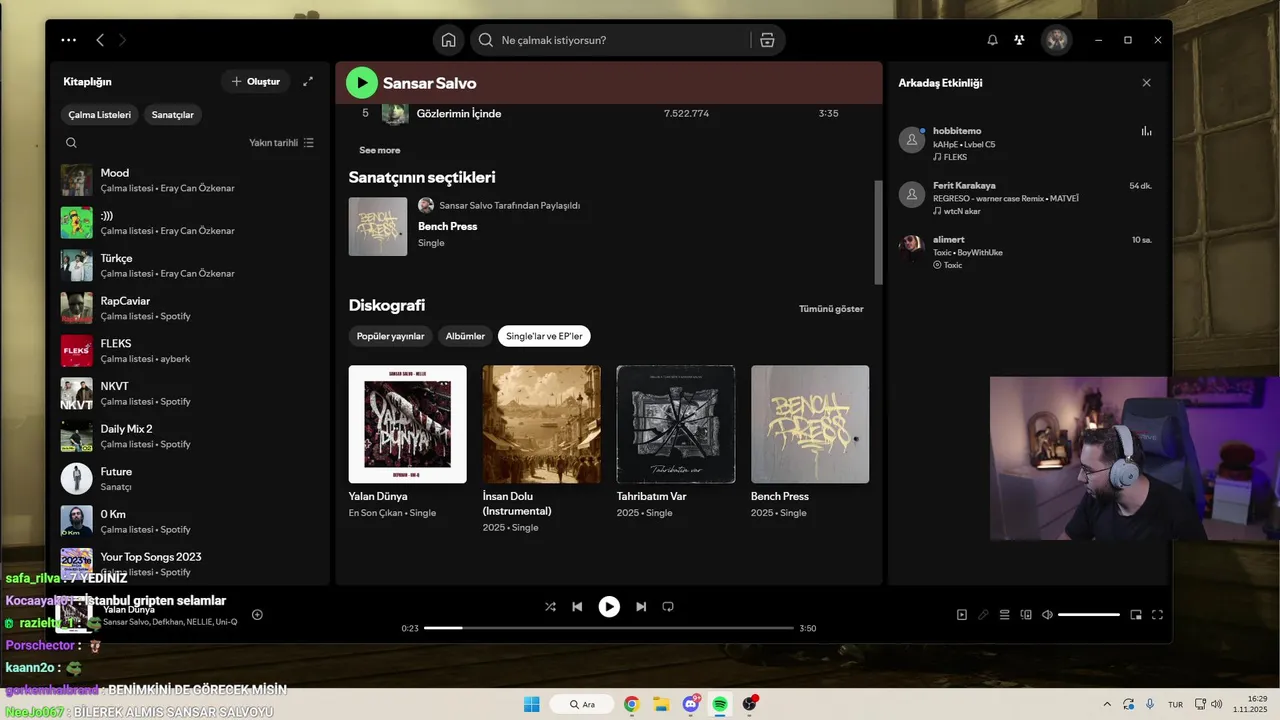Viewport: 1280px width, 720px height.
Task: Select the Single'lar ve EP'ler tab
Action: point(544,336)
